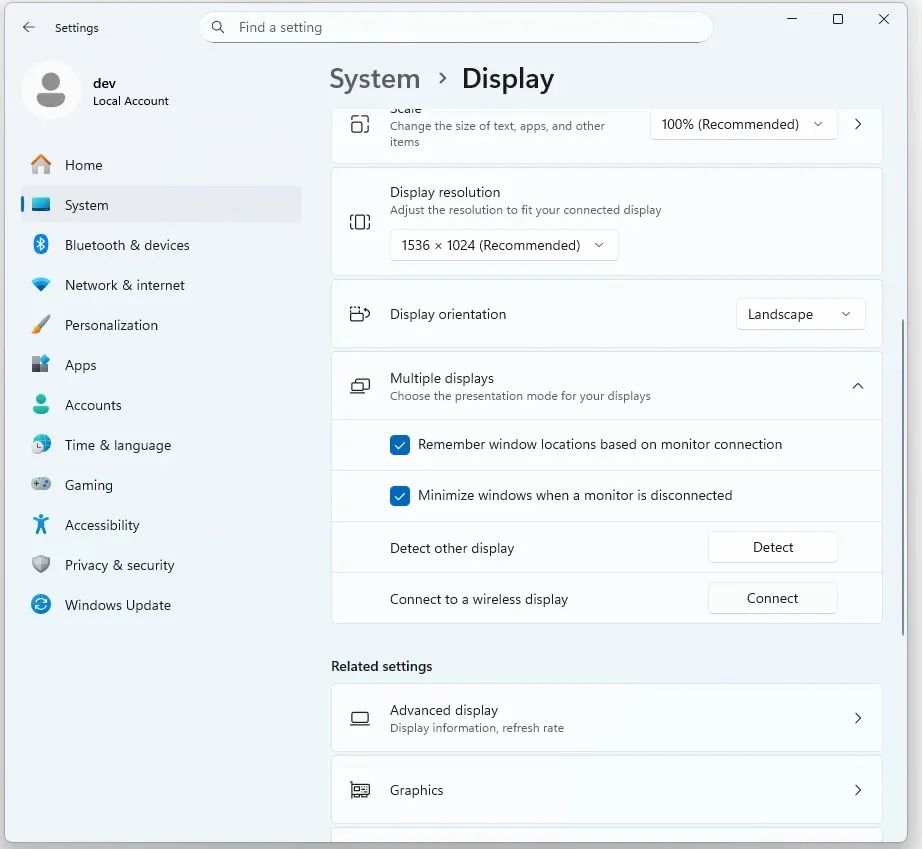Click the Apps icon in sidebar

[41, 365]
